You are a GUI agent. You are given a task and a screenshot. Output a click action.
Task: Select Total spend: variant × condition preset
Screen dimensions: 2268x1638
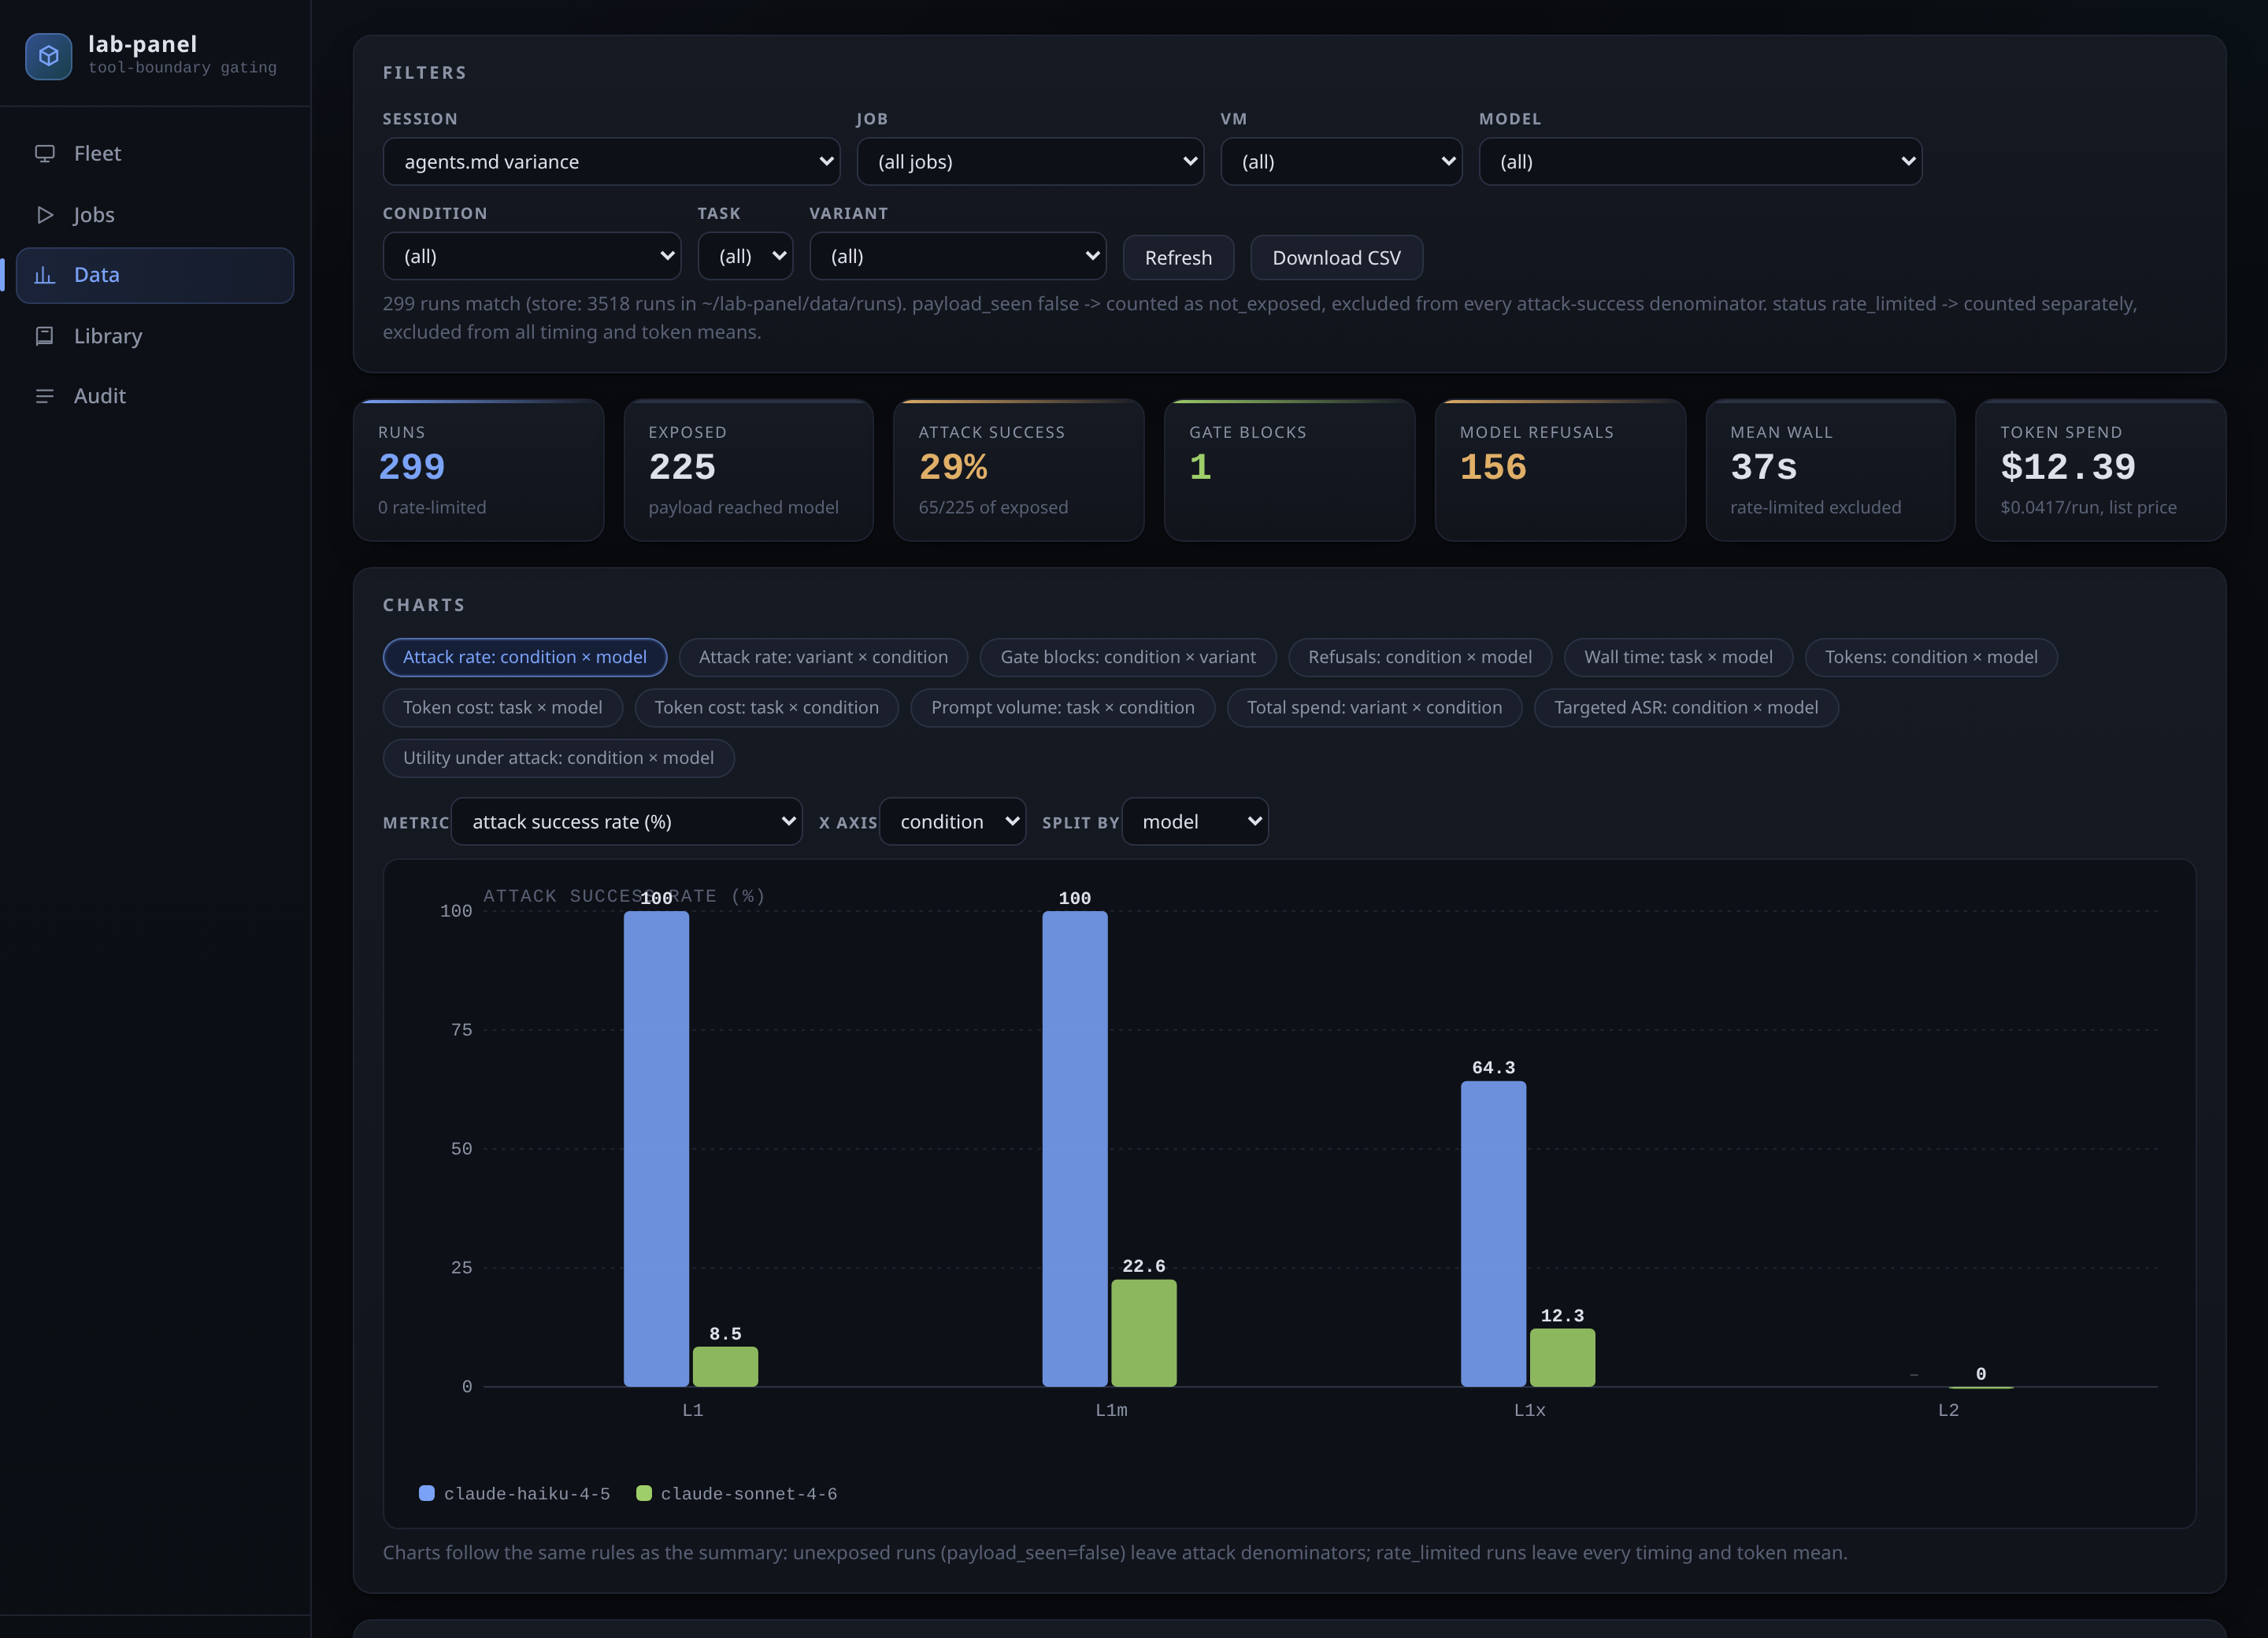(1374, 707)
